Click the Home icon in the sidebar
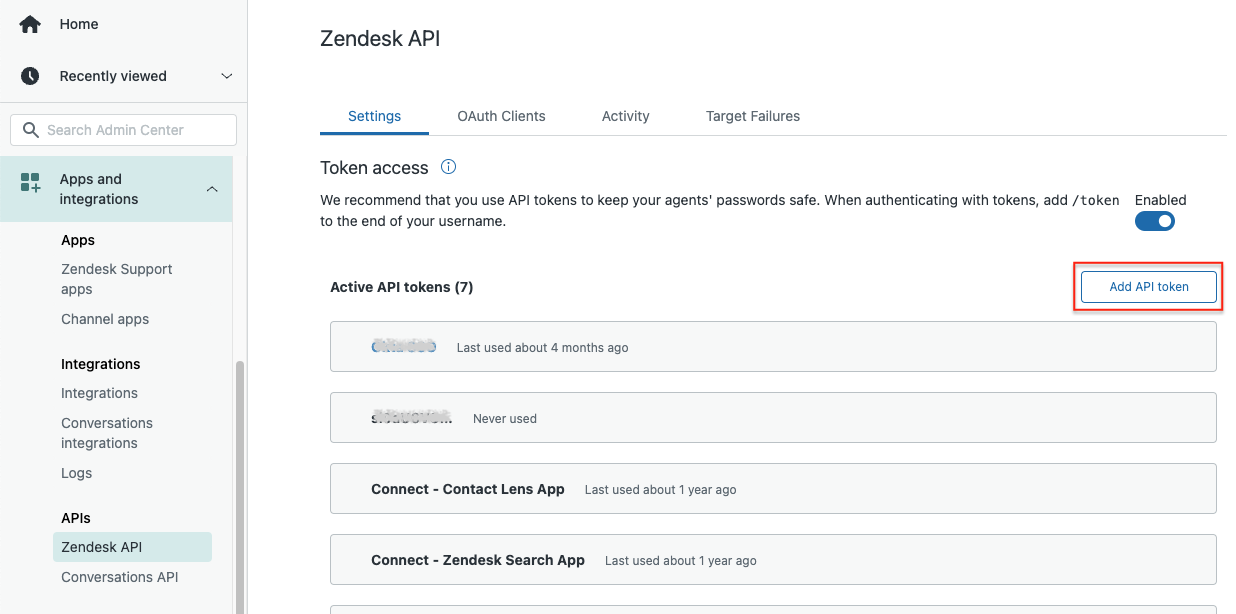Viewport: 1236px width, 614px height. [x=30, y=23]
